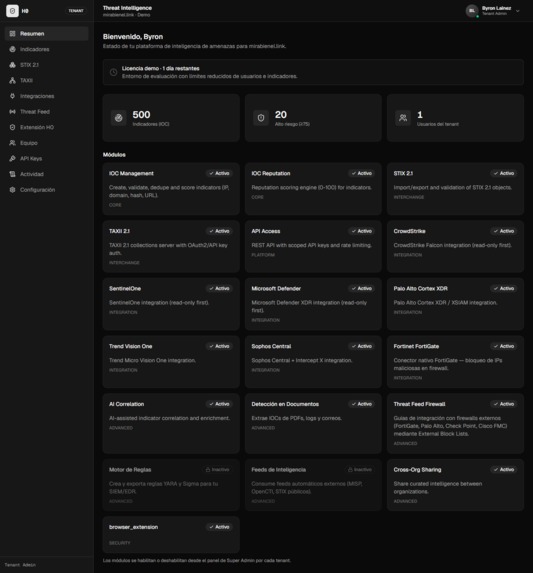Screen dimensions: 533x573
Task: Click the "SentinelOne" module title
Action: (x=125, y=289)
